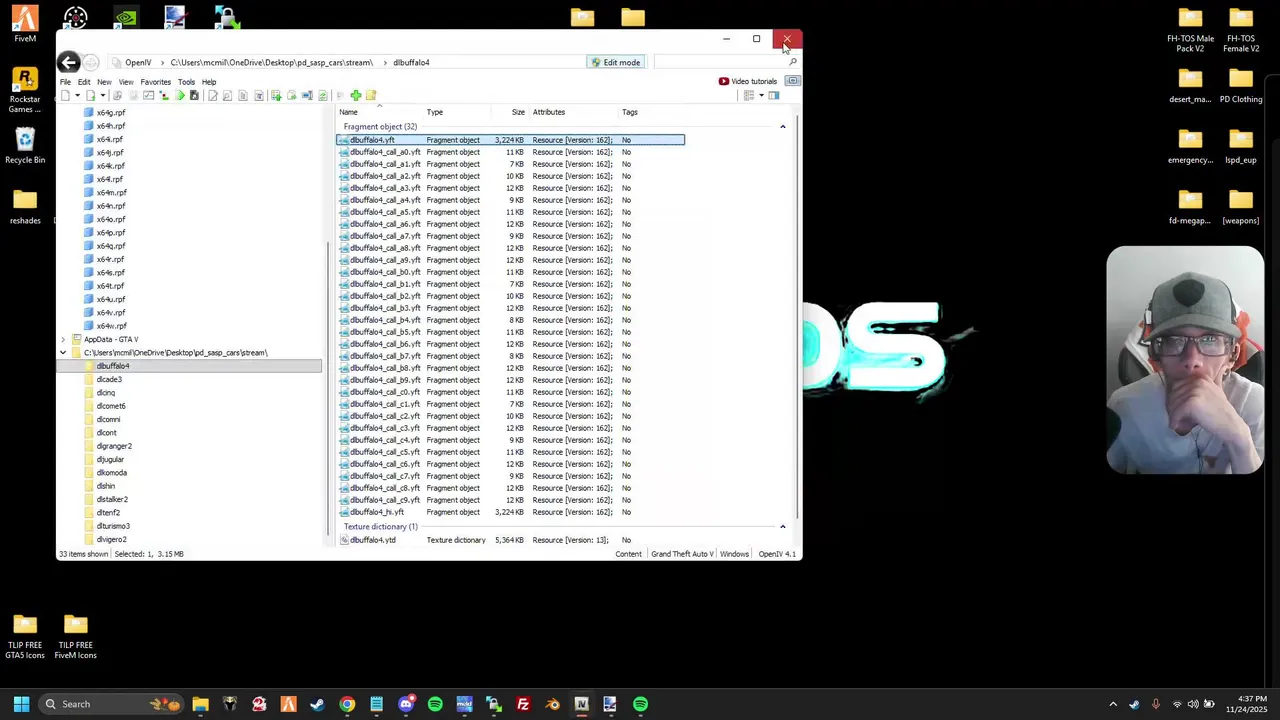1280x720 pixels.
Task: Toggle the preview pane layout icon
Action: click(774, 96)
